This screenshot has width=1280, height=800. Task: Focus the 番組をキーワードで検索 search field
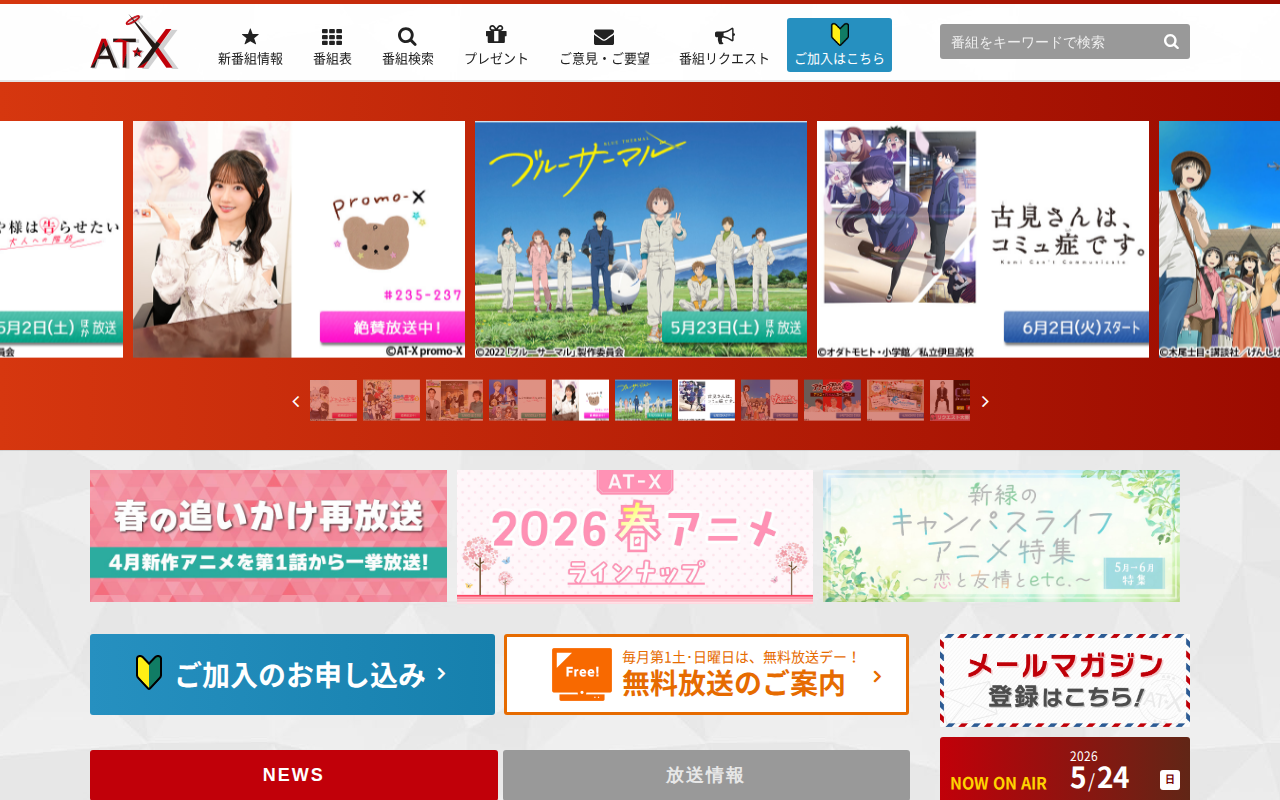click(1047, 42)
